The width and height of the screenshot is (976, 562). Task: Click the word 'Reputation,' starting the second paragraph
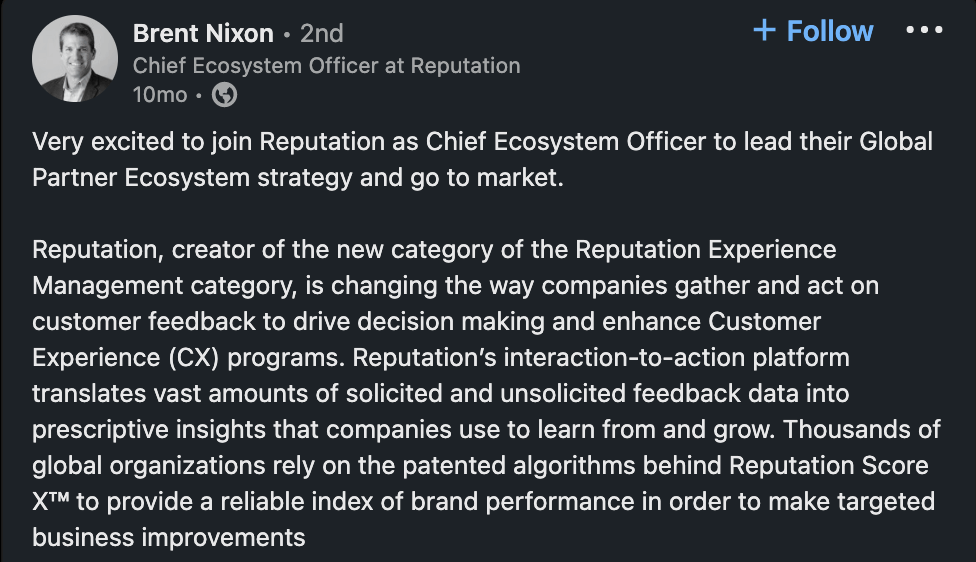[98, 250]
